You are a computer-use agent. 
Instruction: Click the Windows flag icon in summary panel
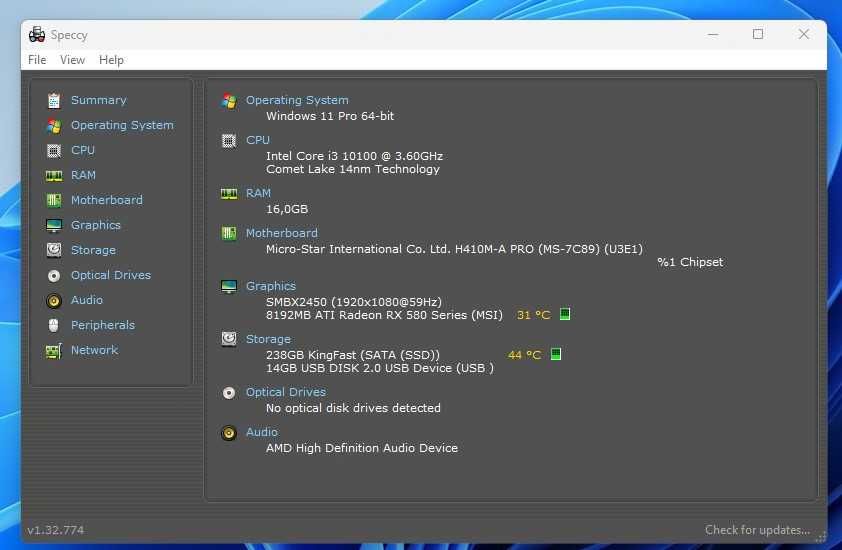(229, 101)
